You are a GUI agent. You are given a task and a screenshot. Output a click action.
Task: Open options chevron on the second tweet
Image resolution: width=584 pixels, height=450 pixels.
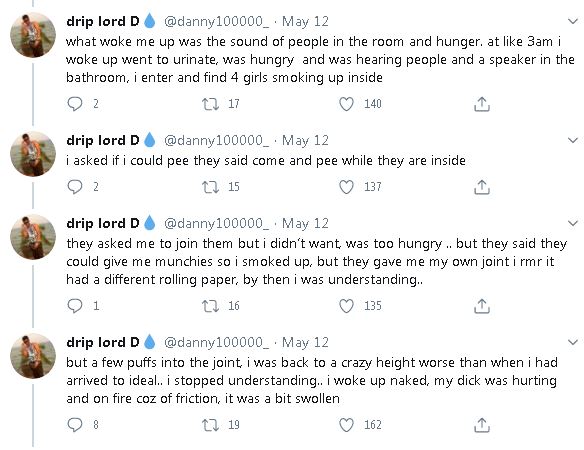[x=572, y=140]
